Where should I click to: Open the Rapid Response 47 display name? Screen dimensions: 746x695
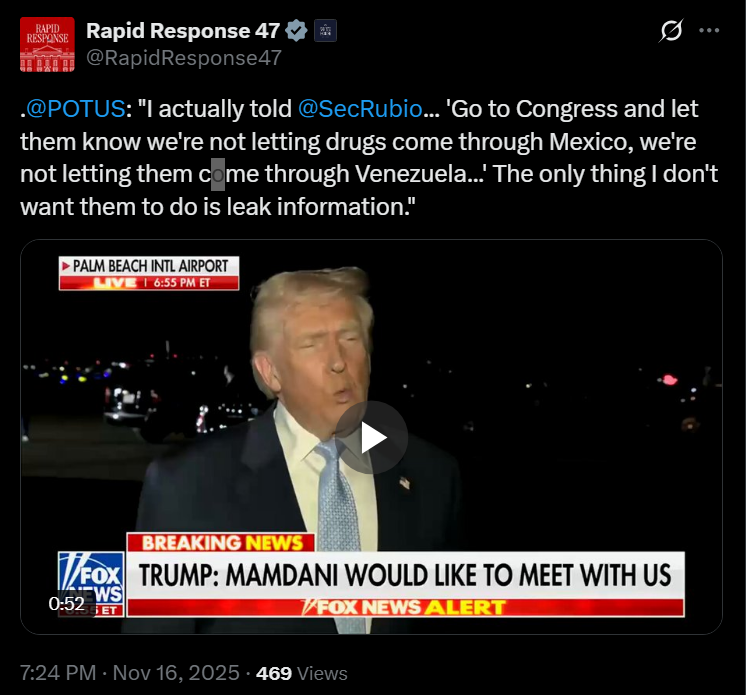(183, 31)
